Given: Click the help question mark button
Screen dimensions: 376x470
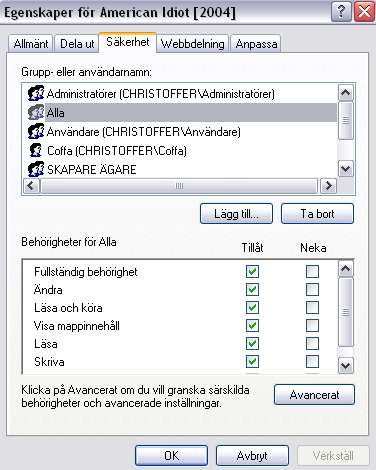Looking at the screenshot, I should point(341,12).
